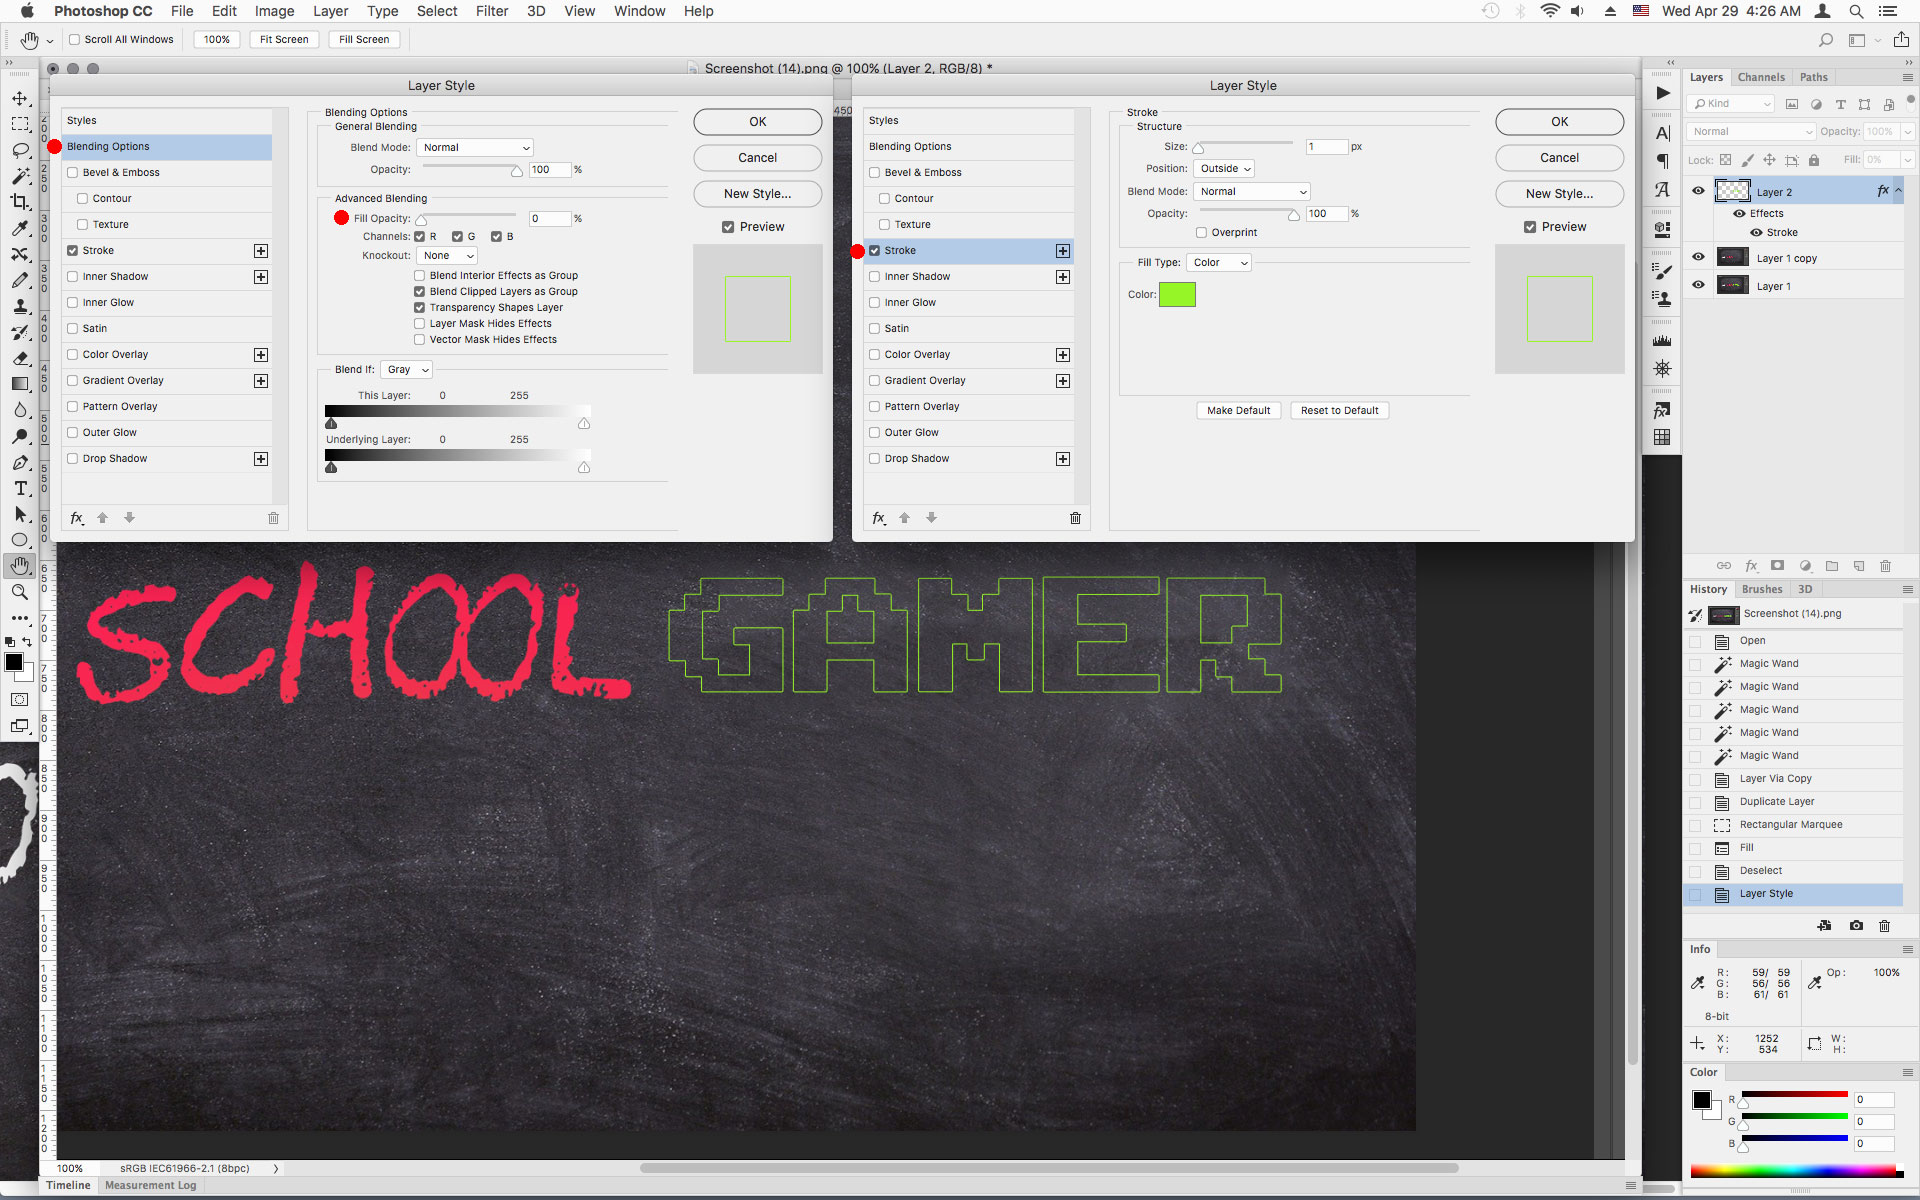Open the Fill Type dropdown in Stroke

[1219, 261]
